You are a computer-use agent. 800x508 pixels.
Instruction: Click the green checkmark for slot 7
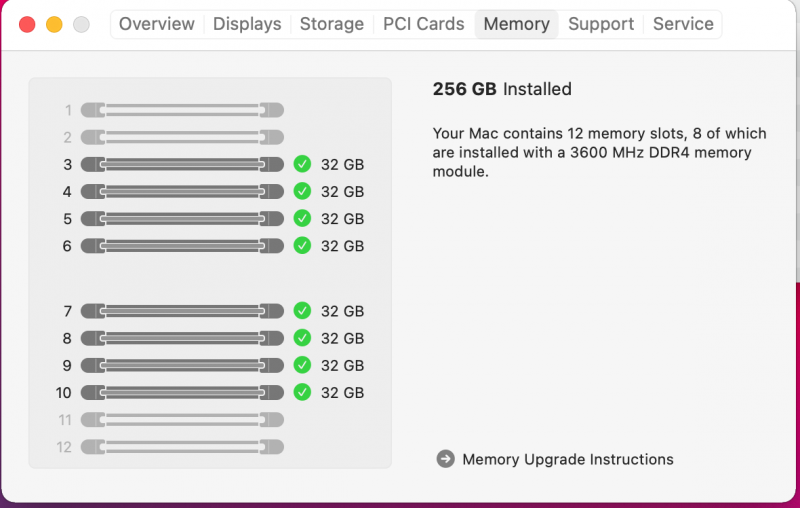click(303, 311)
